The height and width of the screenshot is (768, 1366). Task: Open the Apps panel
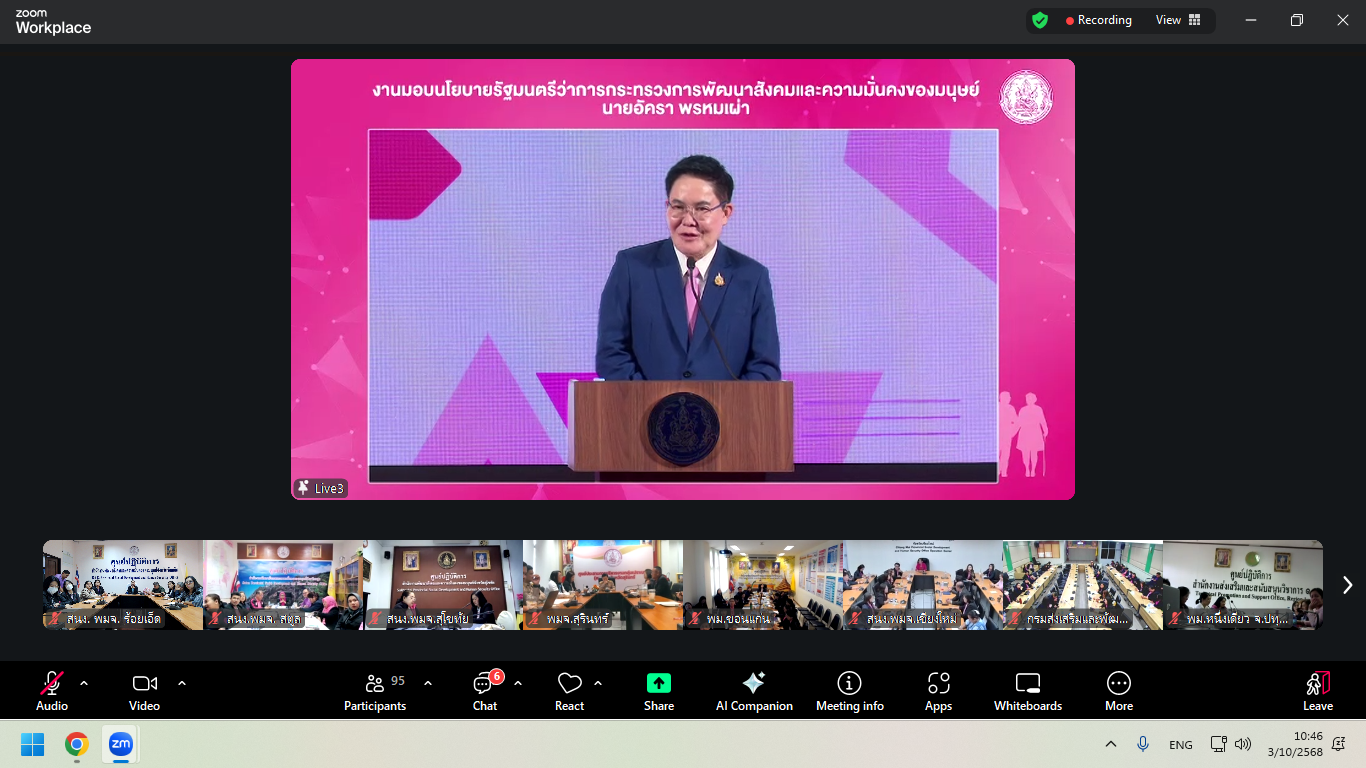coord(938,689)
